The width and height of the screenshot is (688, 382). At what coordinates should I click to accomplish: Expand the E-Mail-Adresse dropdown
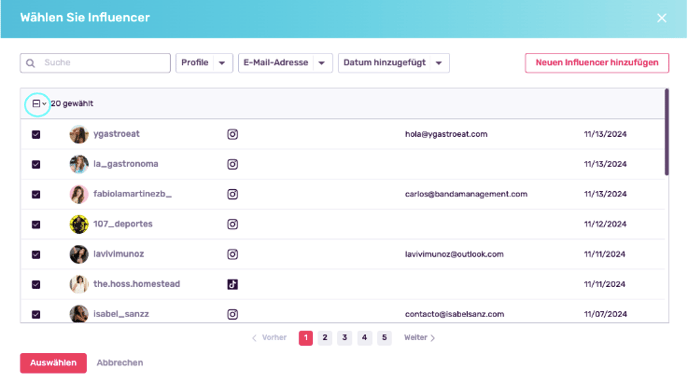tap(285, 63)
